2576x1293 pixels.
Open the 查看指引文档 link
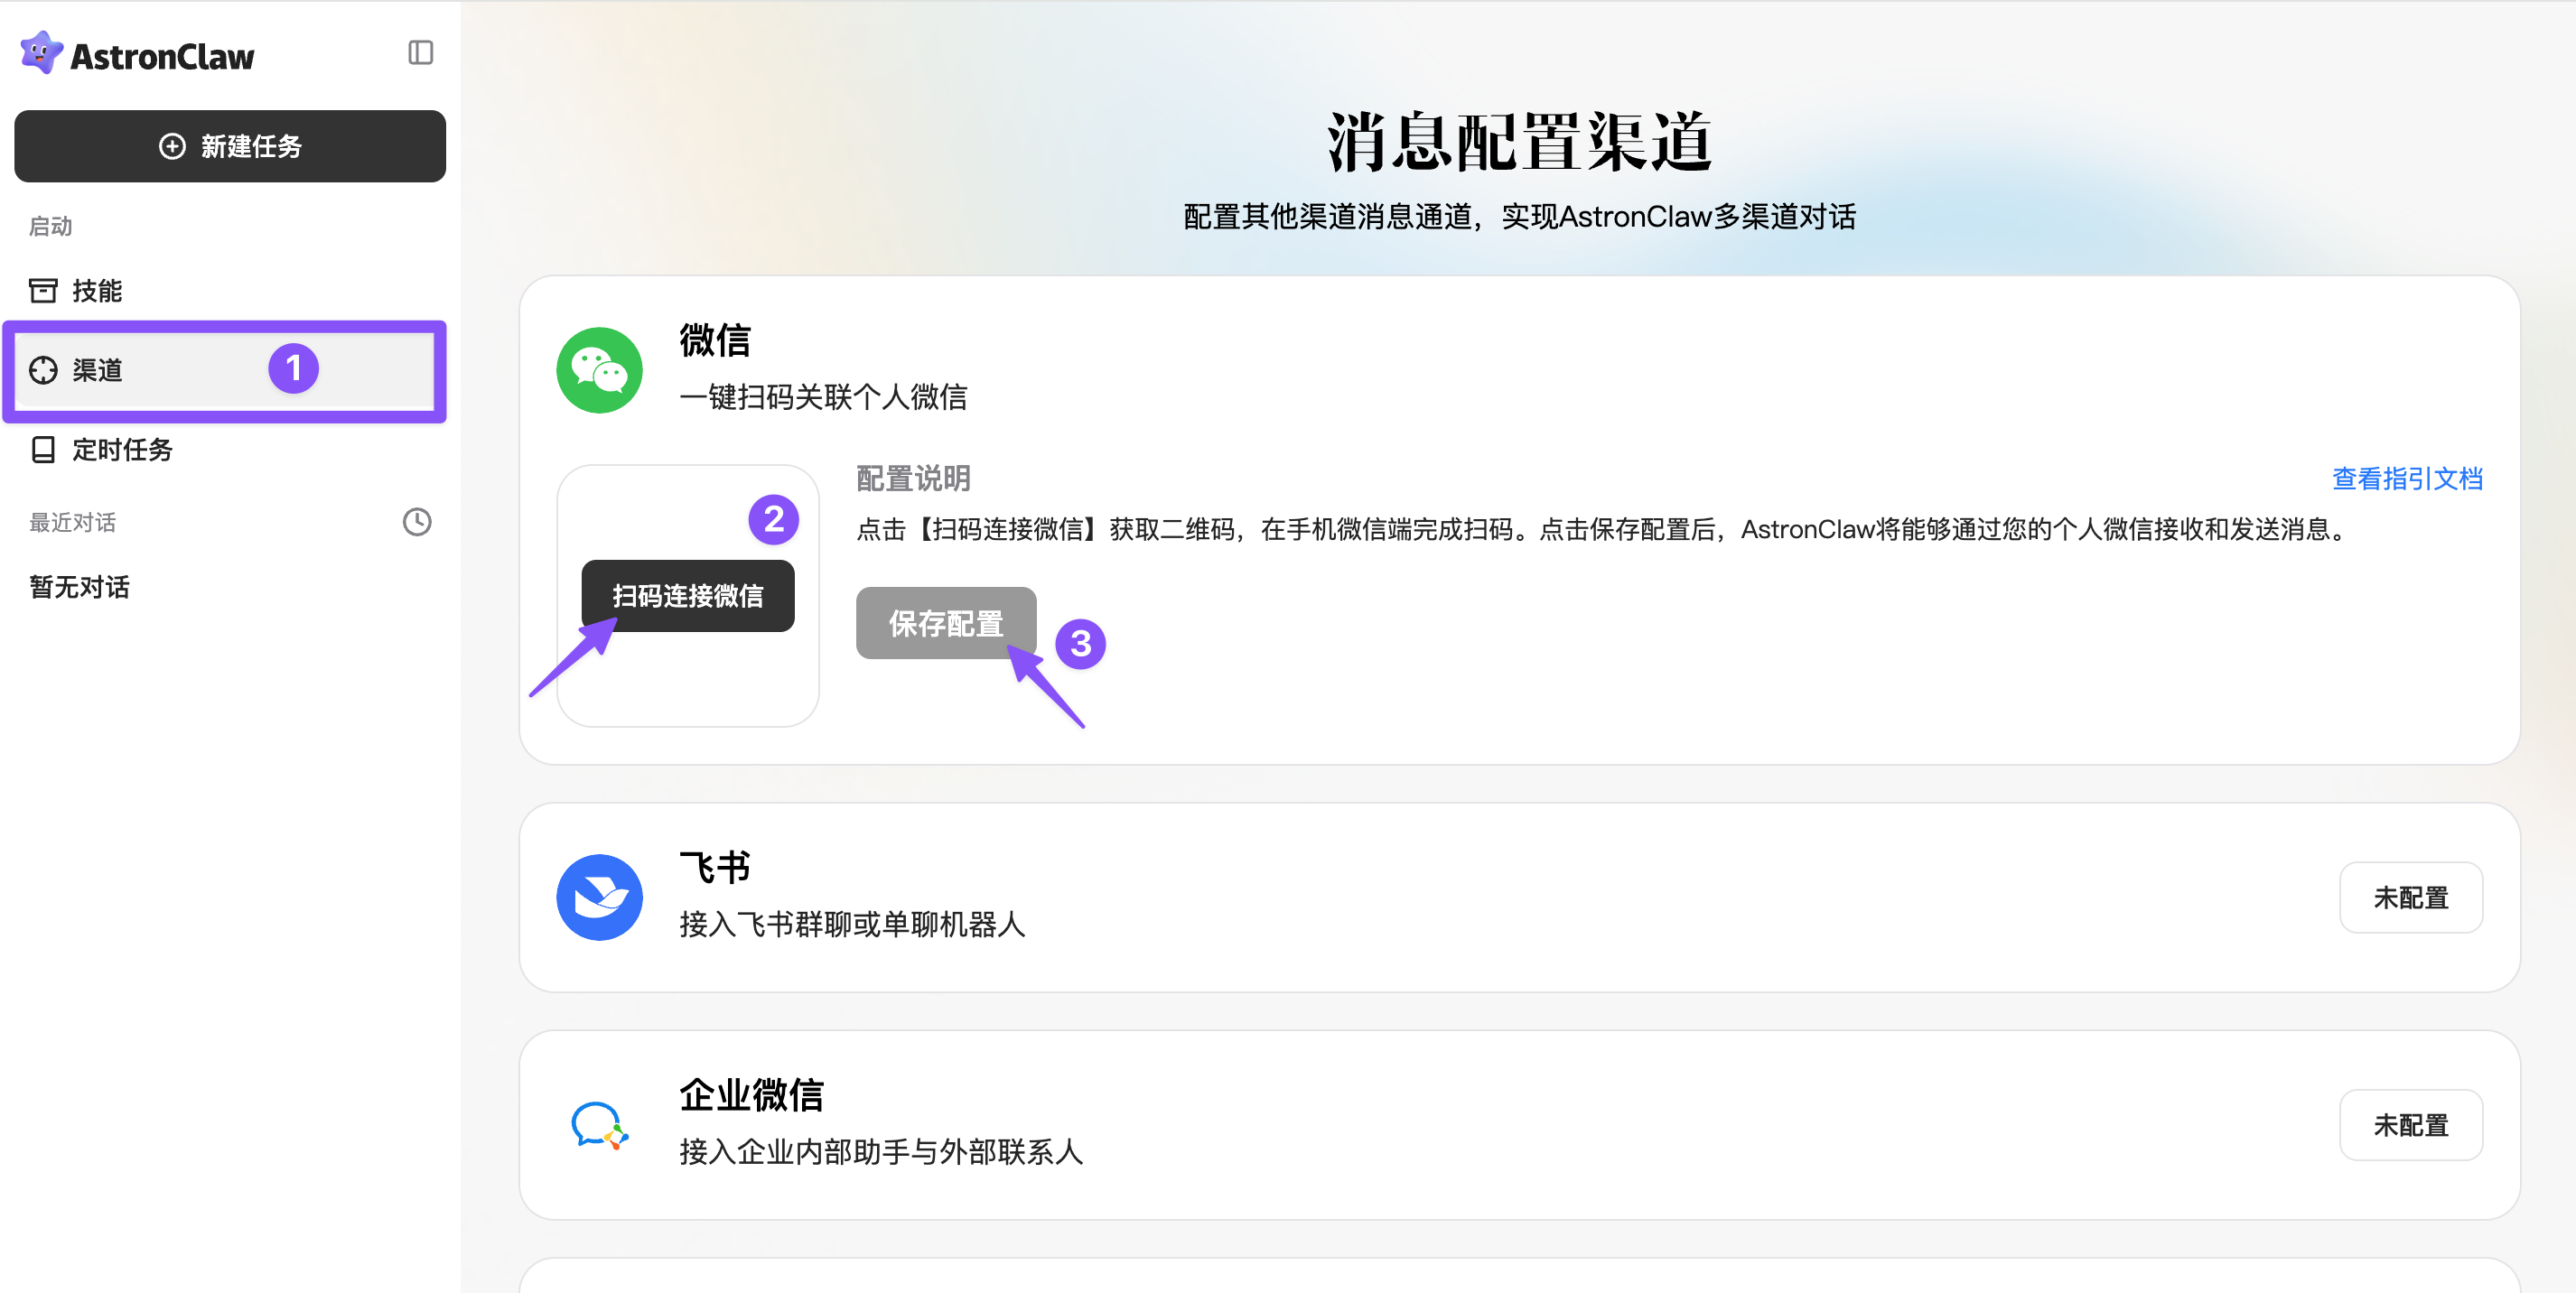pos(2407,479)
